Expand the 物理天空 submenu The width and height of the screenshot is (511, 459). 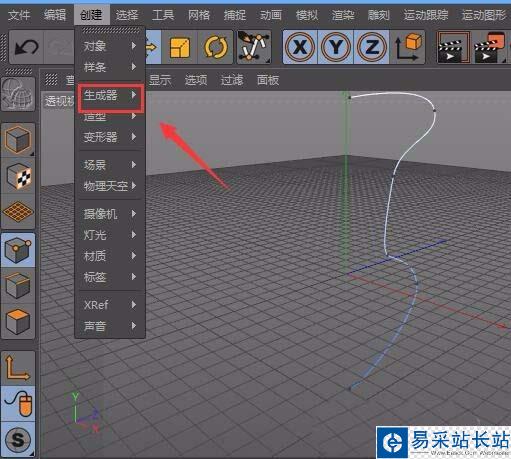click(110, 186)
